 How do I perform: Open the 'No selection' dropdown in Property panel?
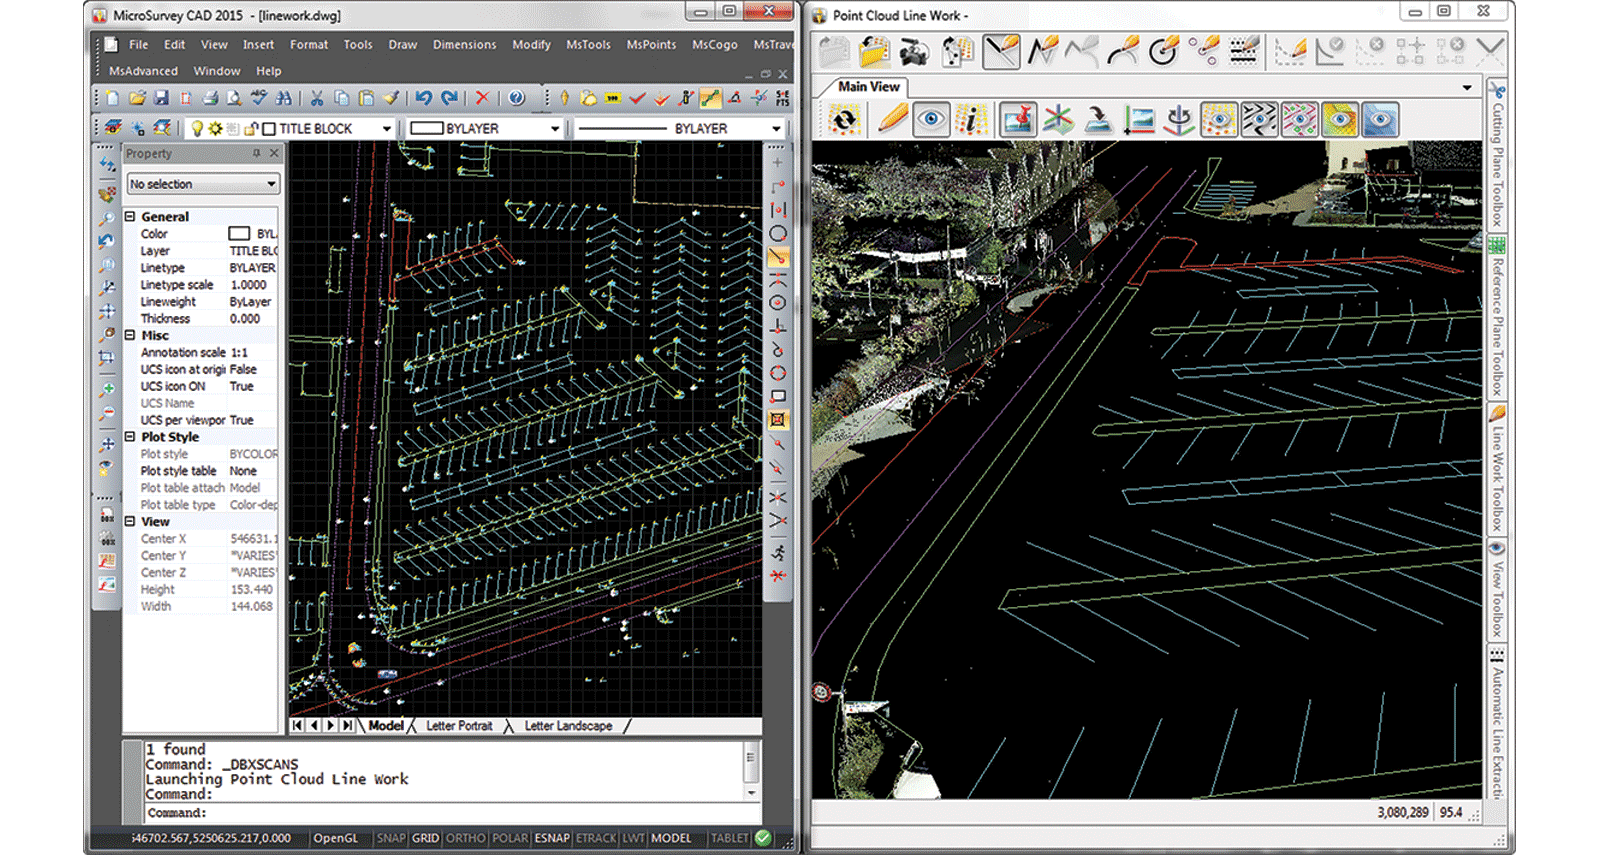[x=203, y=184]
